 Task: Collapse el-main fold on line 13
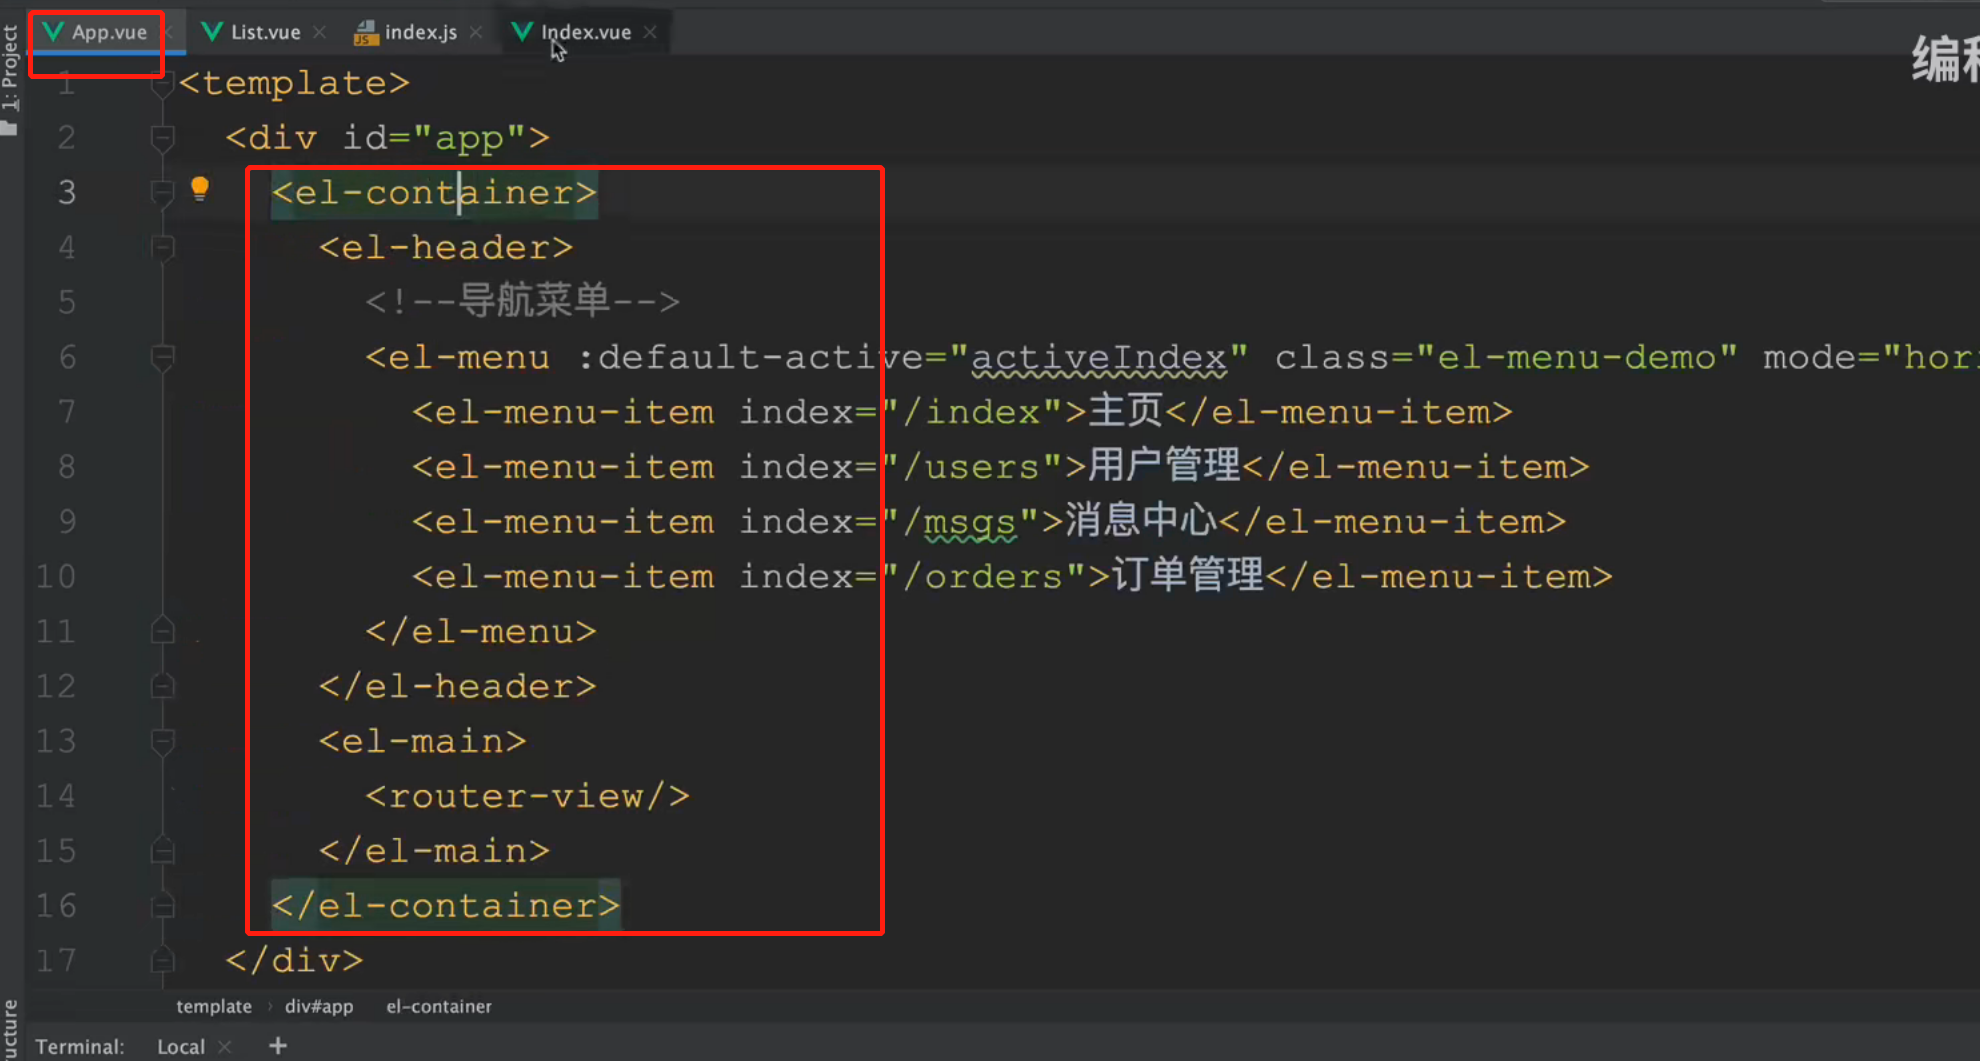(x=163, y=741)
